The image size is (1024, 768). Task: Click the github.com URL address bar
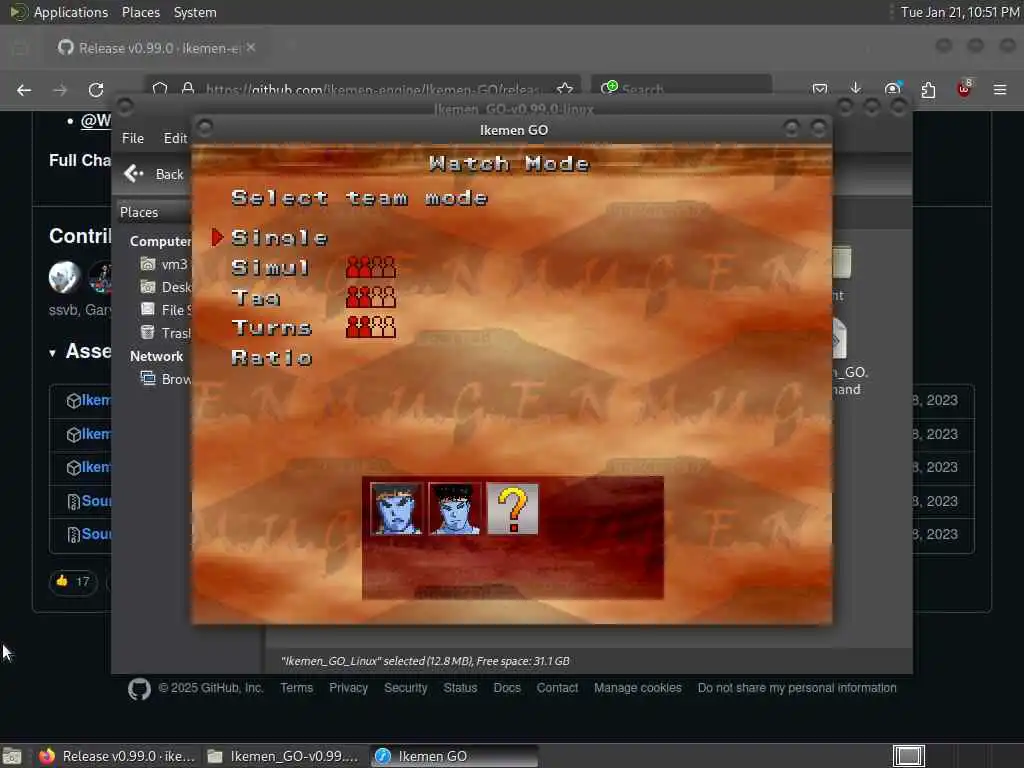coord(362,89)
